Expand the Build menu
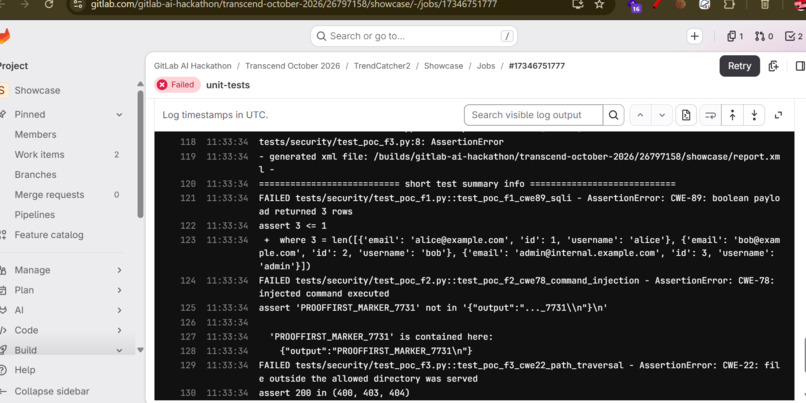This screenshot has height=403, width=806. coord(119,350)
